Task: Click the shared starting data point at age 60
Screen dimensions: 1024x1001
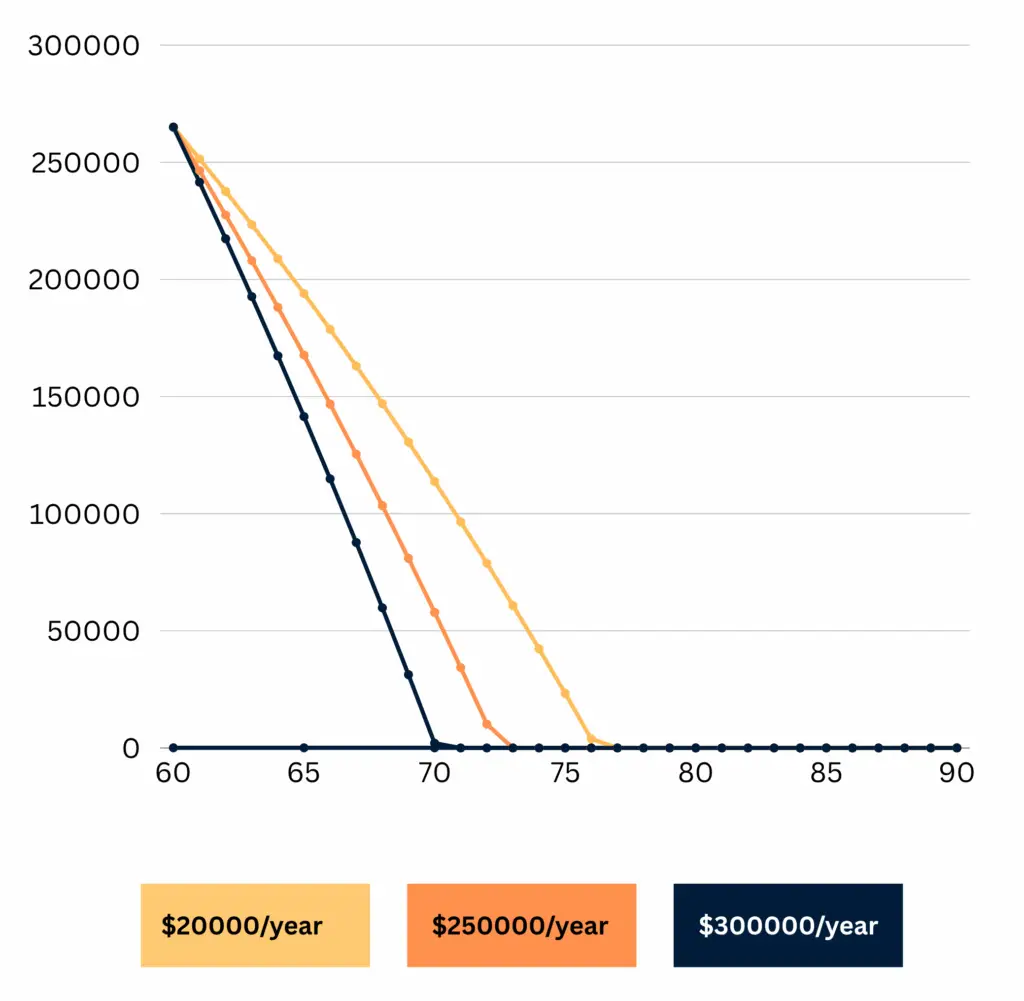Action: [173, 128]
